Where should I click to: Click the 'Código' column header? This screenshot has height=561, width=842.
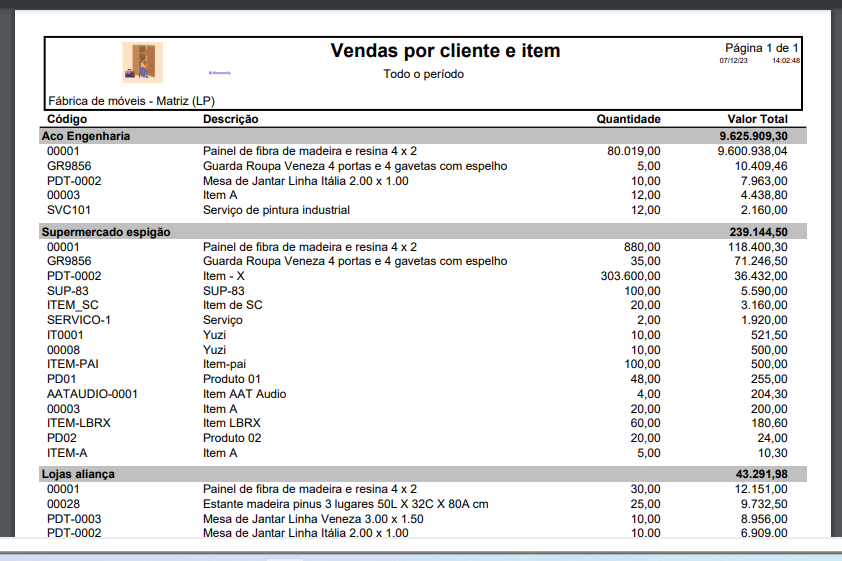[x=67, y=119]
